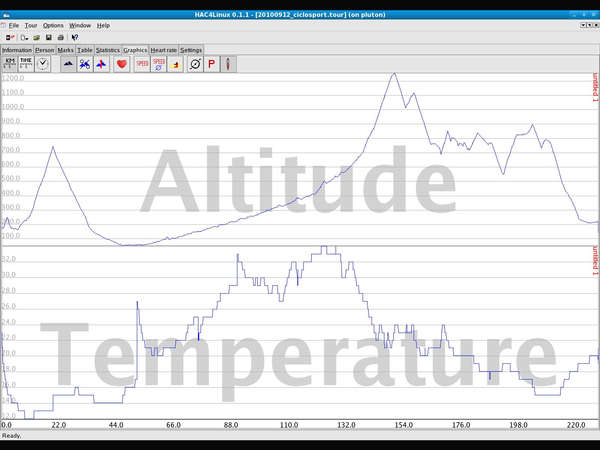The height and width of the screenshot is (450, 600).
Task: Open the Tour menu
Action: coord(31,25)
